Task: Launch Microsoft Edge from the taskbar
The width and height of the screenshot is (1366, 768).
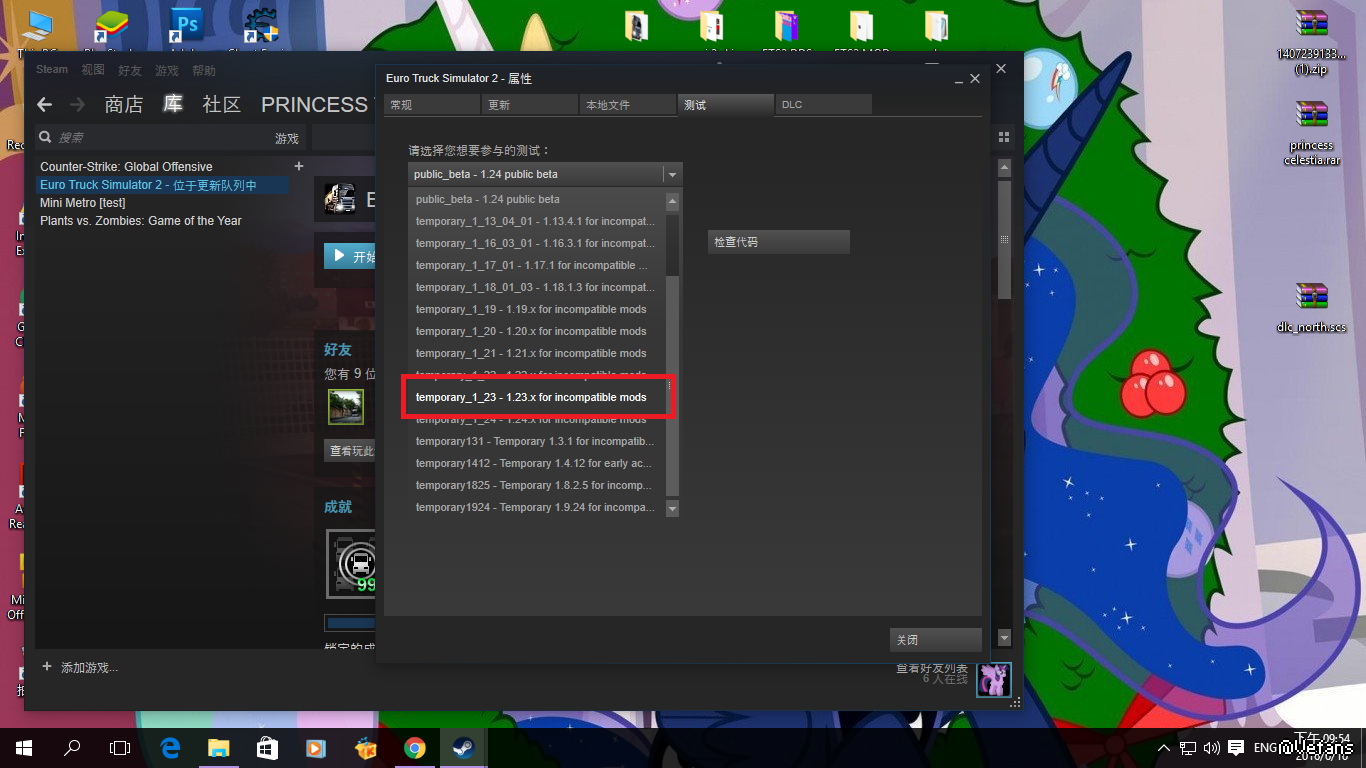Action: 170,747
